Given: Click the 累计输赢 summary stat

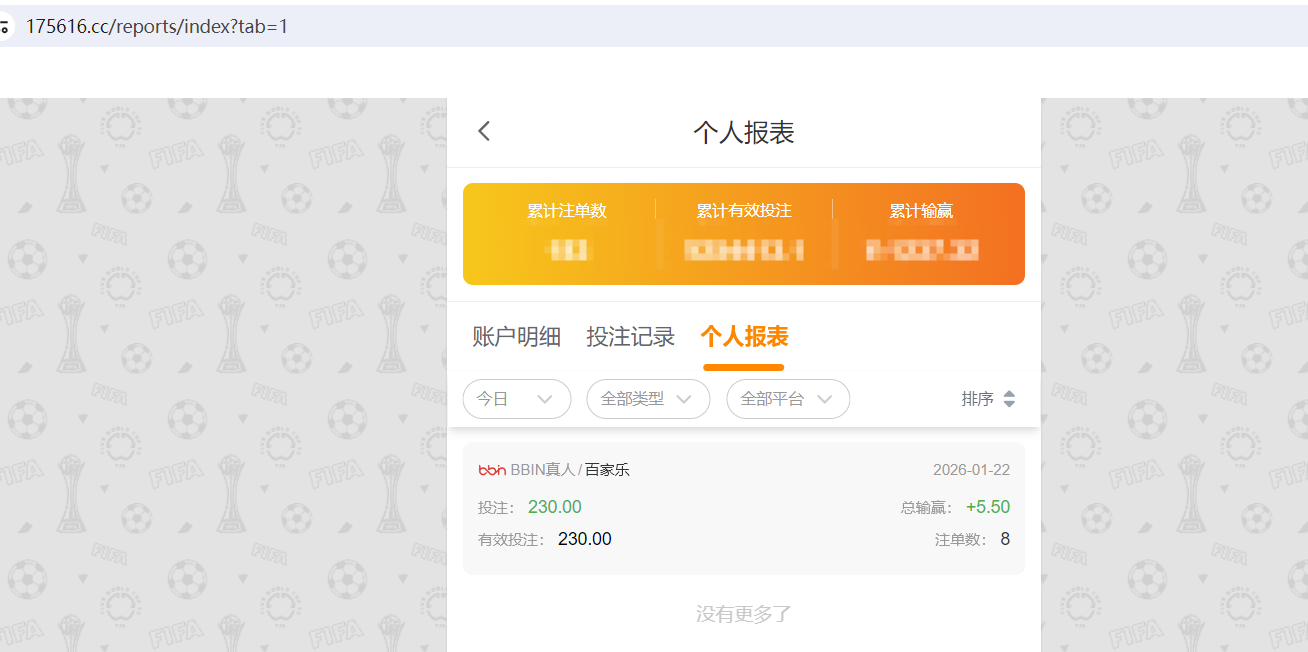Looking at the screenshot, I should pos(921,230).
